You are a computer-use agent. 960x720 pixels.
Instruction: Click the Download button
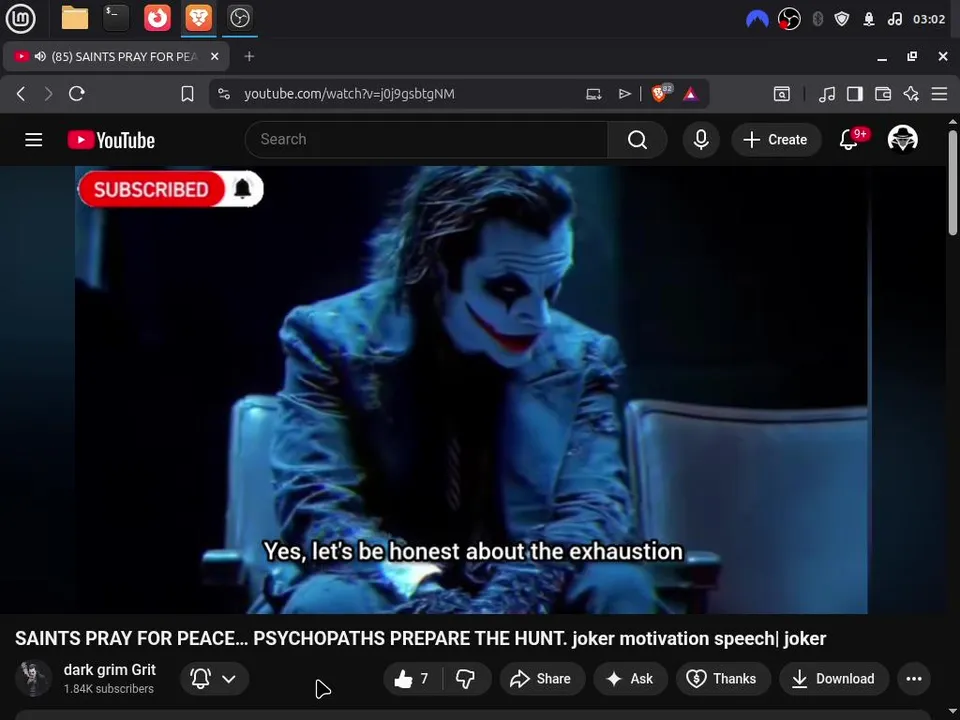pyautogui.click(x=834, y=678)
